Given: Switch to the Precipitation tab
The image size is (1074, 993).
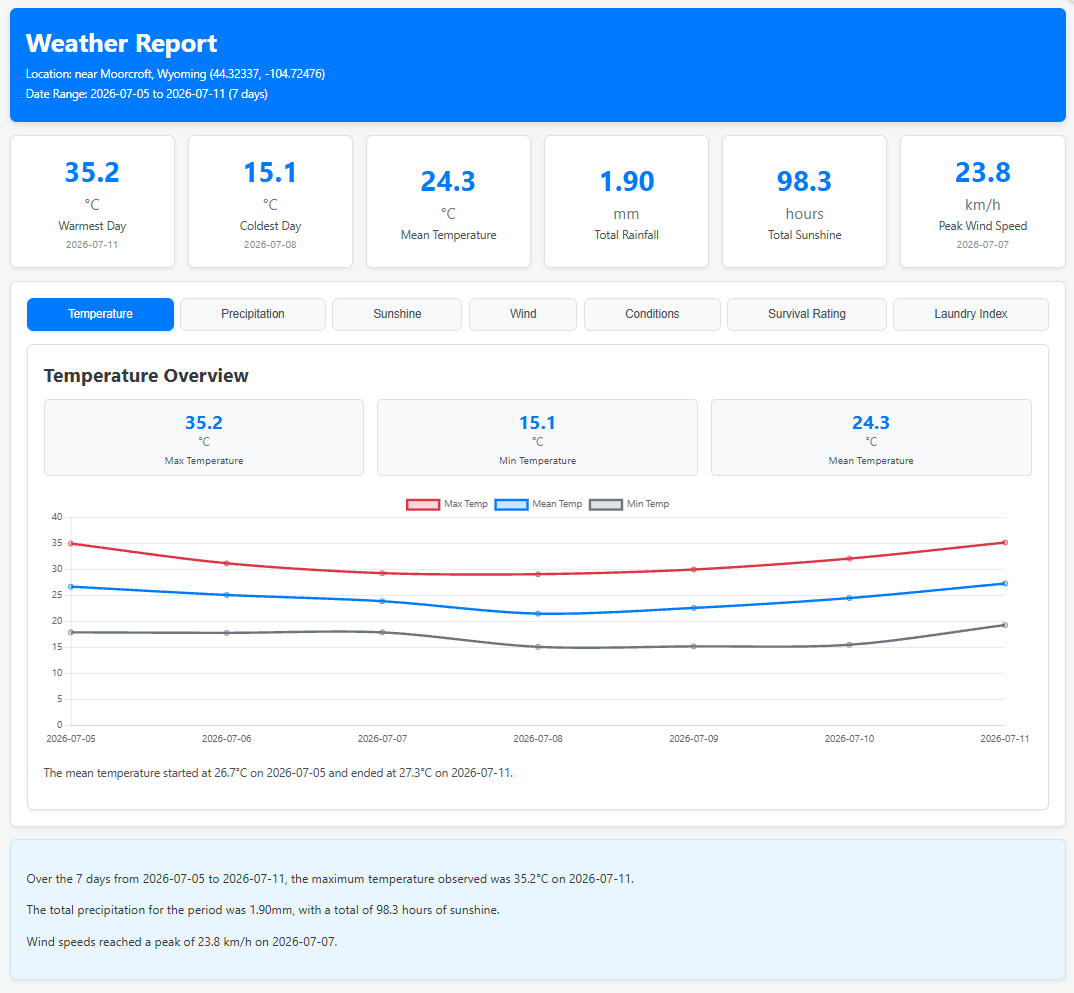Looking at the screenshot, I should 253,314.
